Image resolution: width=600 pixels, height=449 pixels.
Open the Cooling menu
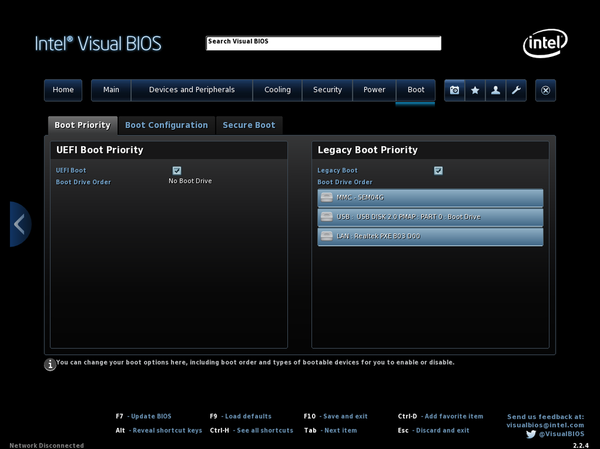tap(277, 90)
